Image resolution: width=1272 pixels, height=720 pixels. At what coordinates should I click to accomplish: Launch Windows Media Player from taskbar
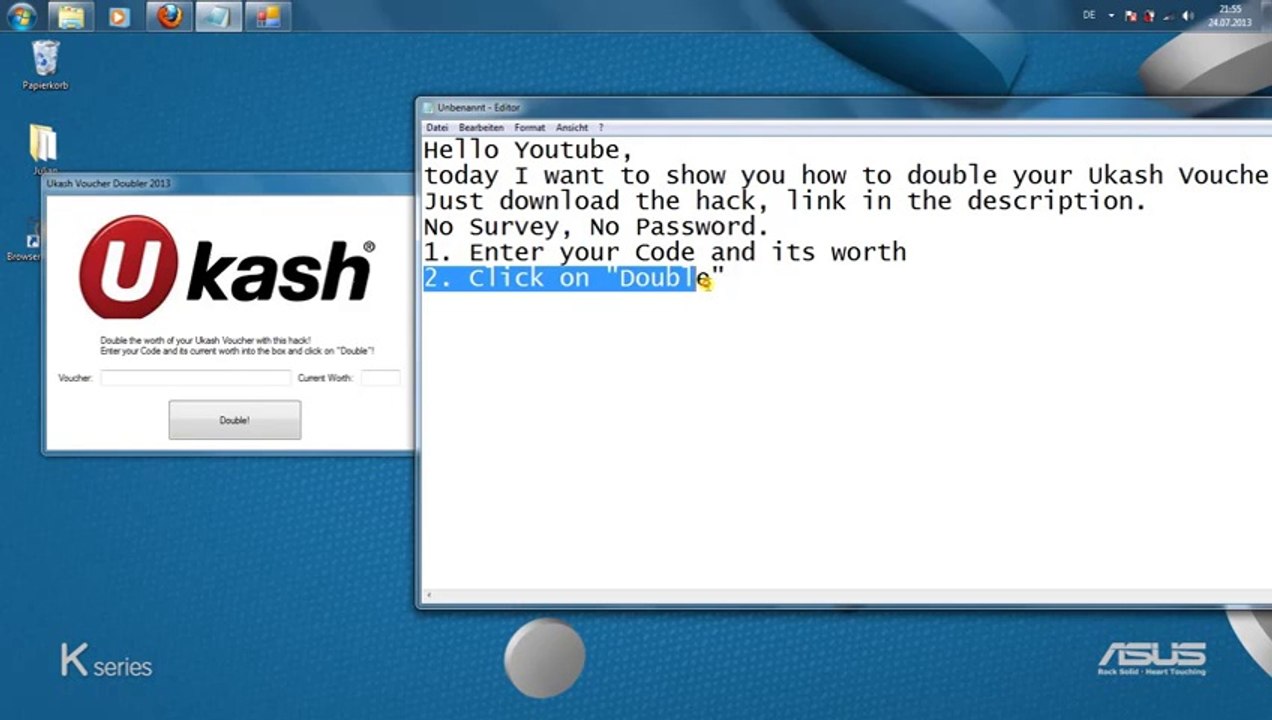(119, 16)
